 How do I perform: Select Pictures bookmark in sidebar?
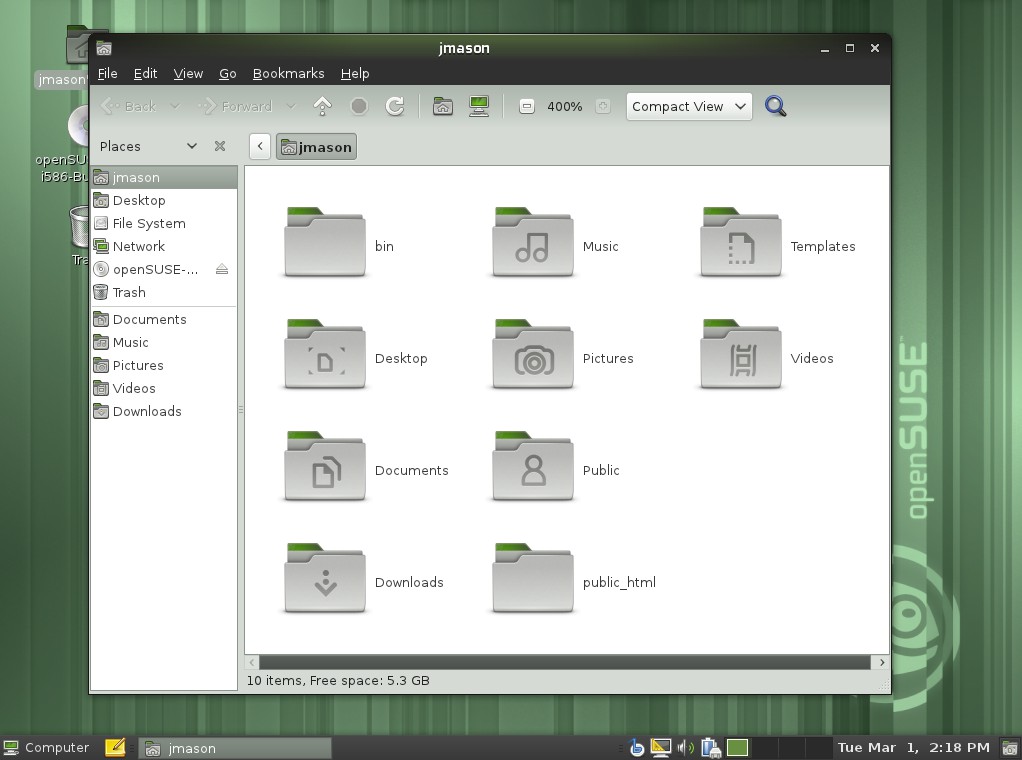point(164,365)
